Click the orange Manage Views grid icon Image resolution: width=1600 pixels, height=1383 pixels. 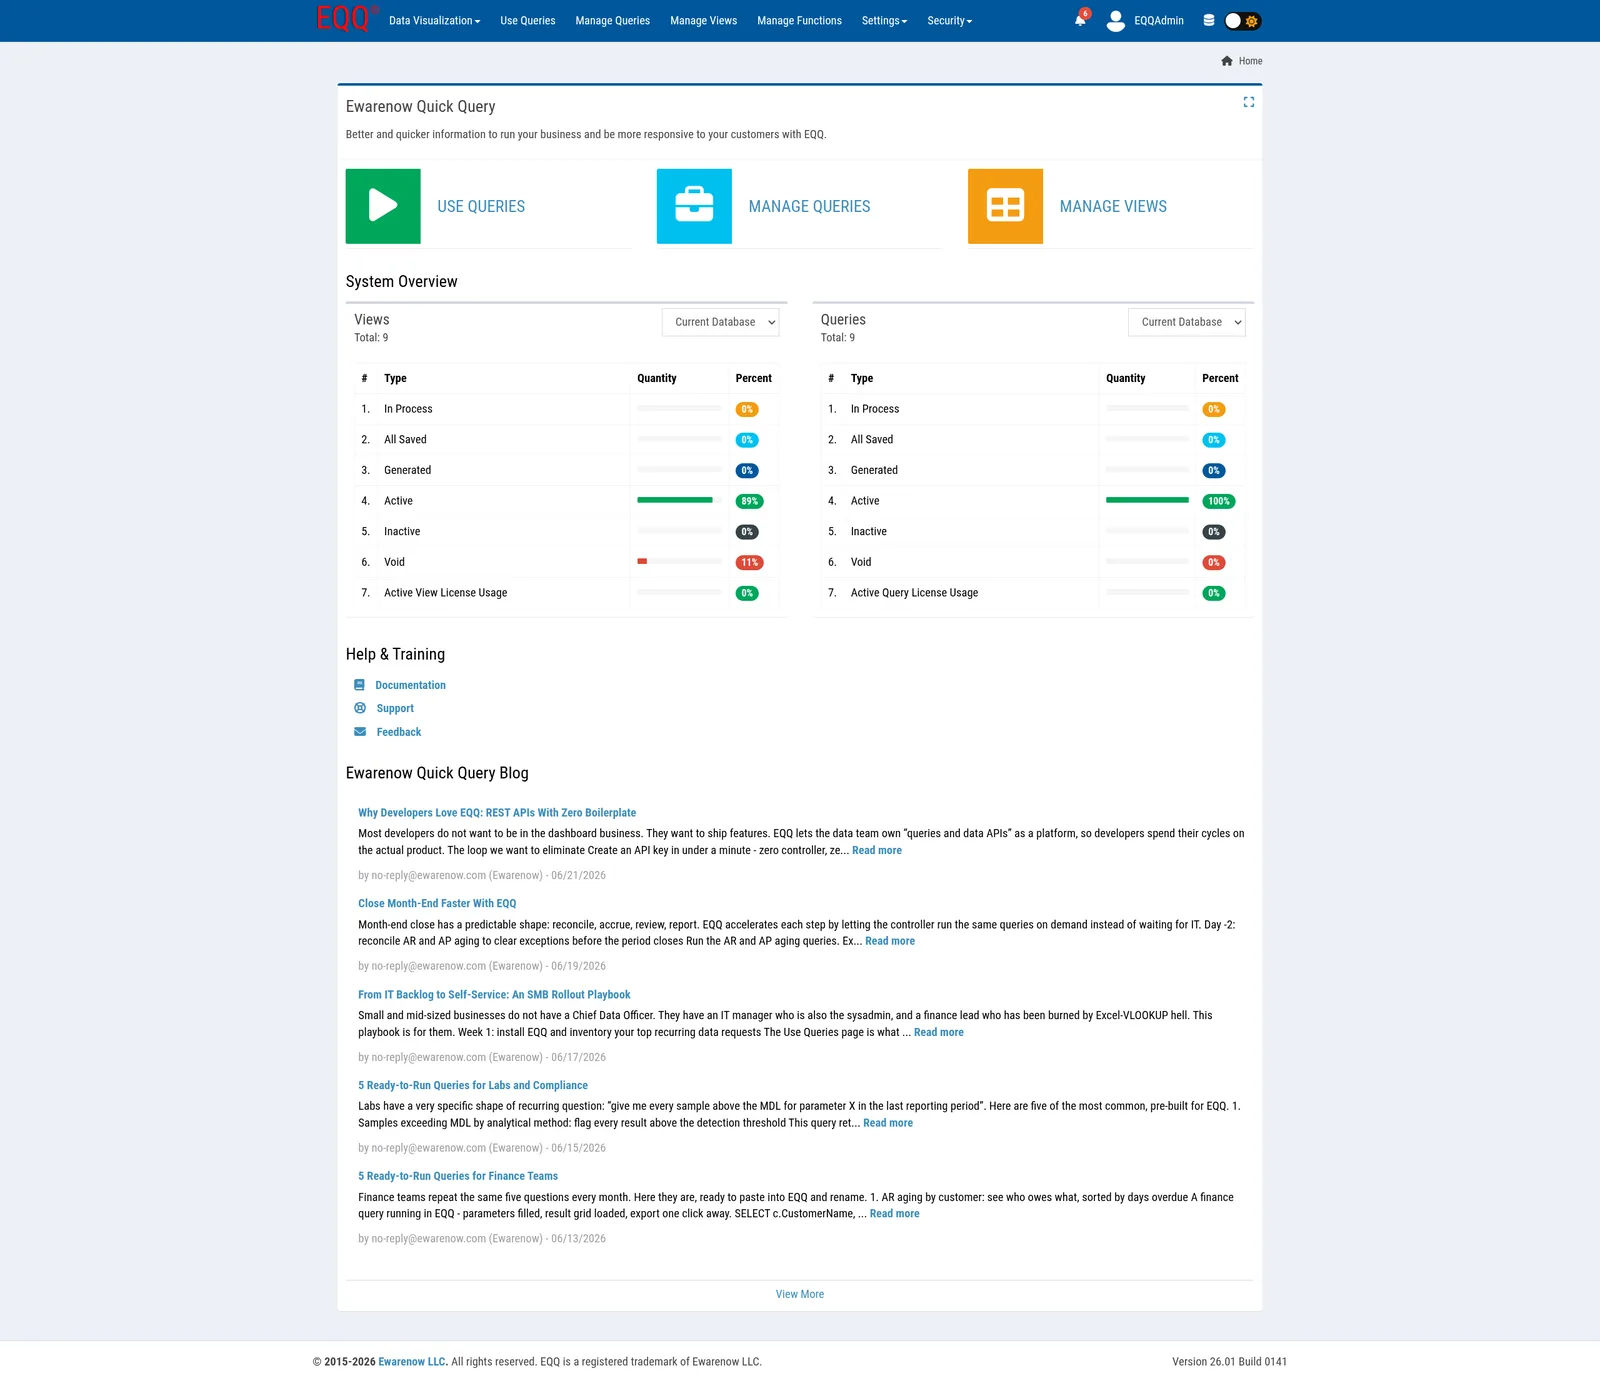tap(1005, 206)
